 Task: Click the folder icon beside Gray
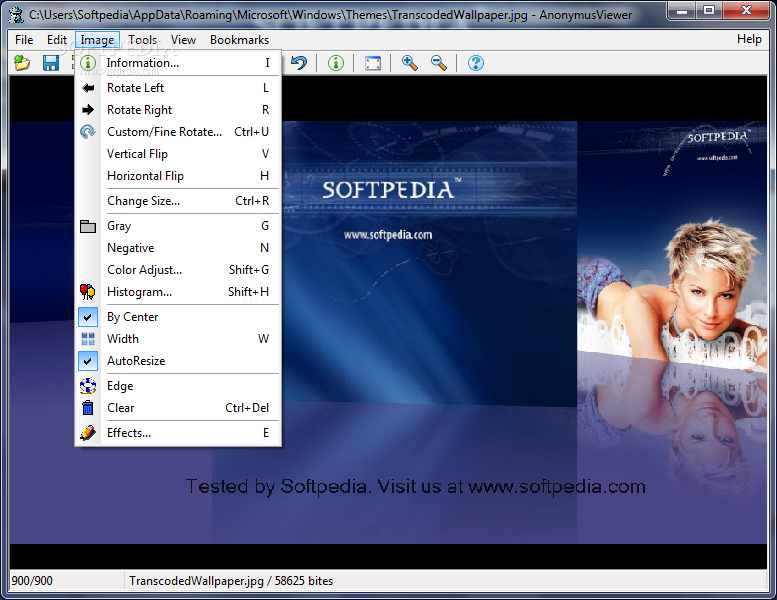[x=88, y=226]
